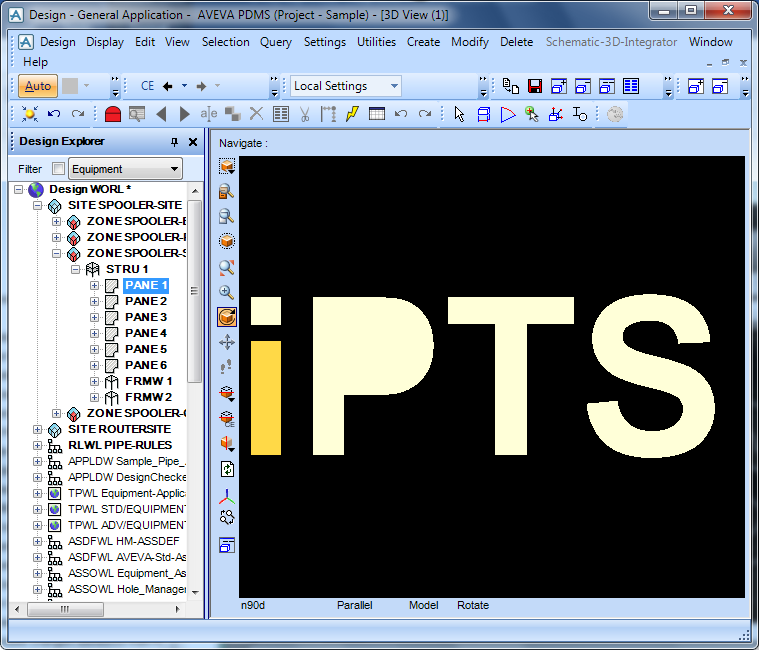Select ASDFWL HM-ASSDEF tree item
The height and width of the screenshot is (650, 759).
pyautogui.click(x=123, y=541)
